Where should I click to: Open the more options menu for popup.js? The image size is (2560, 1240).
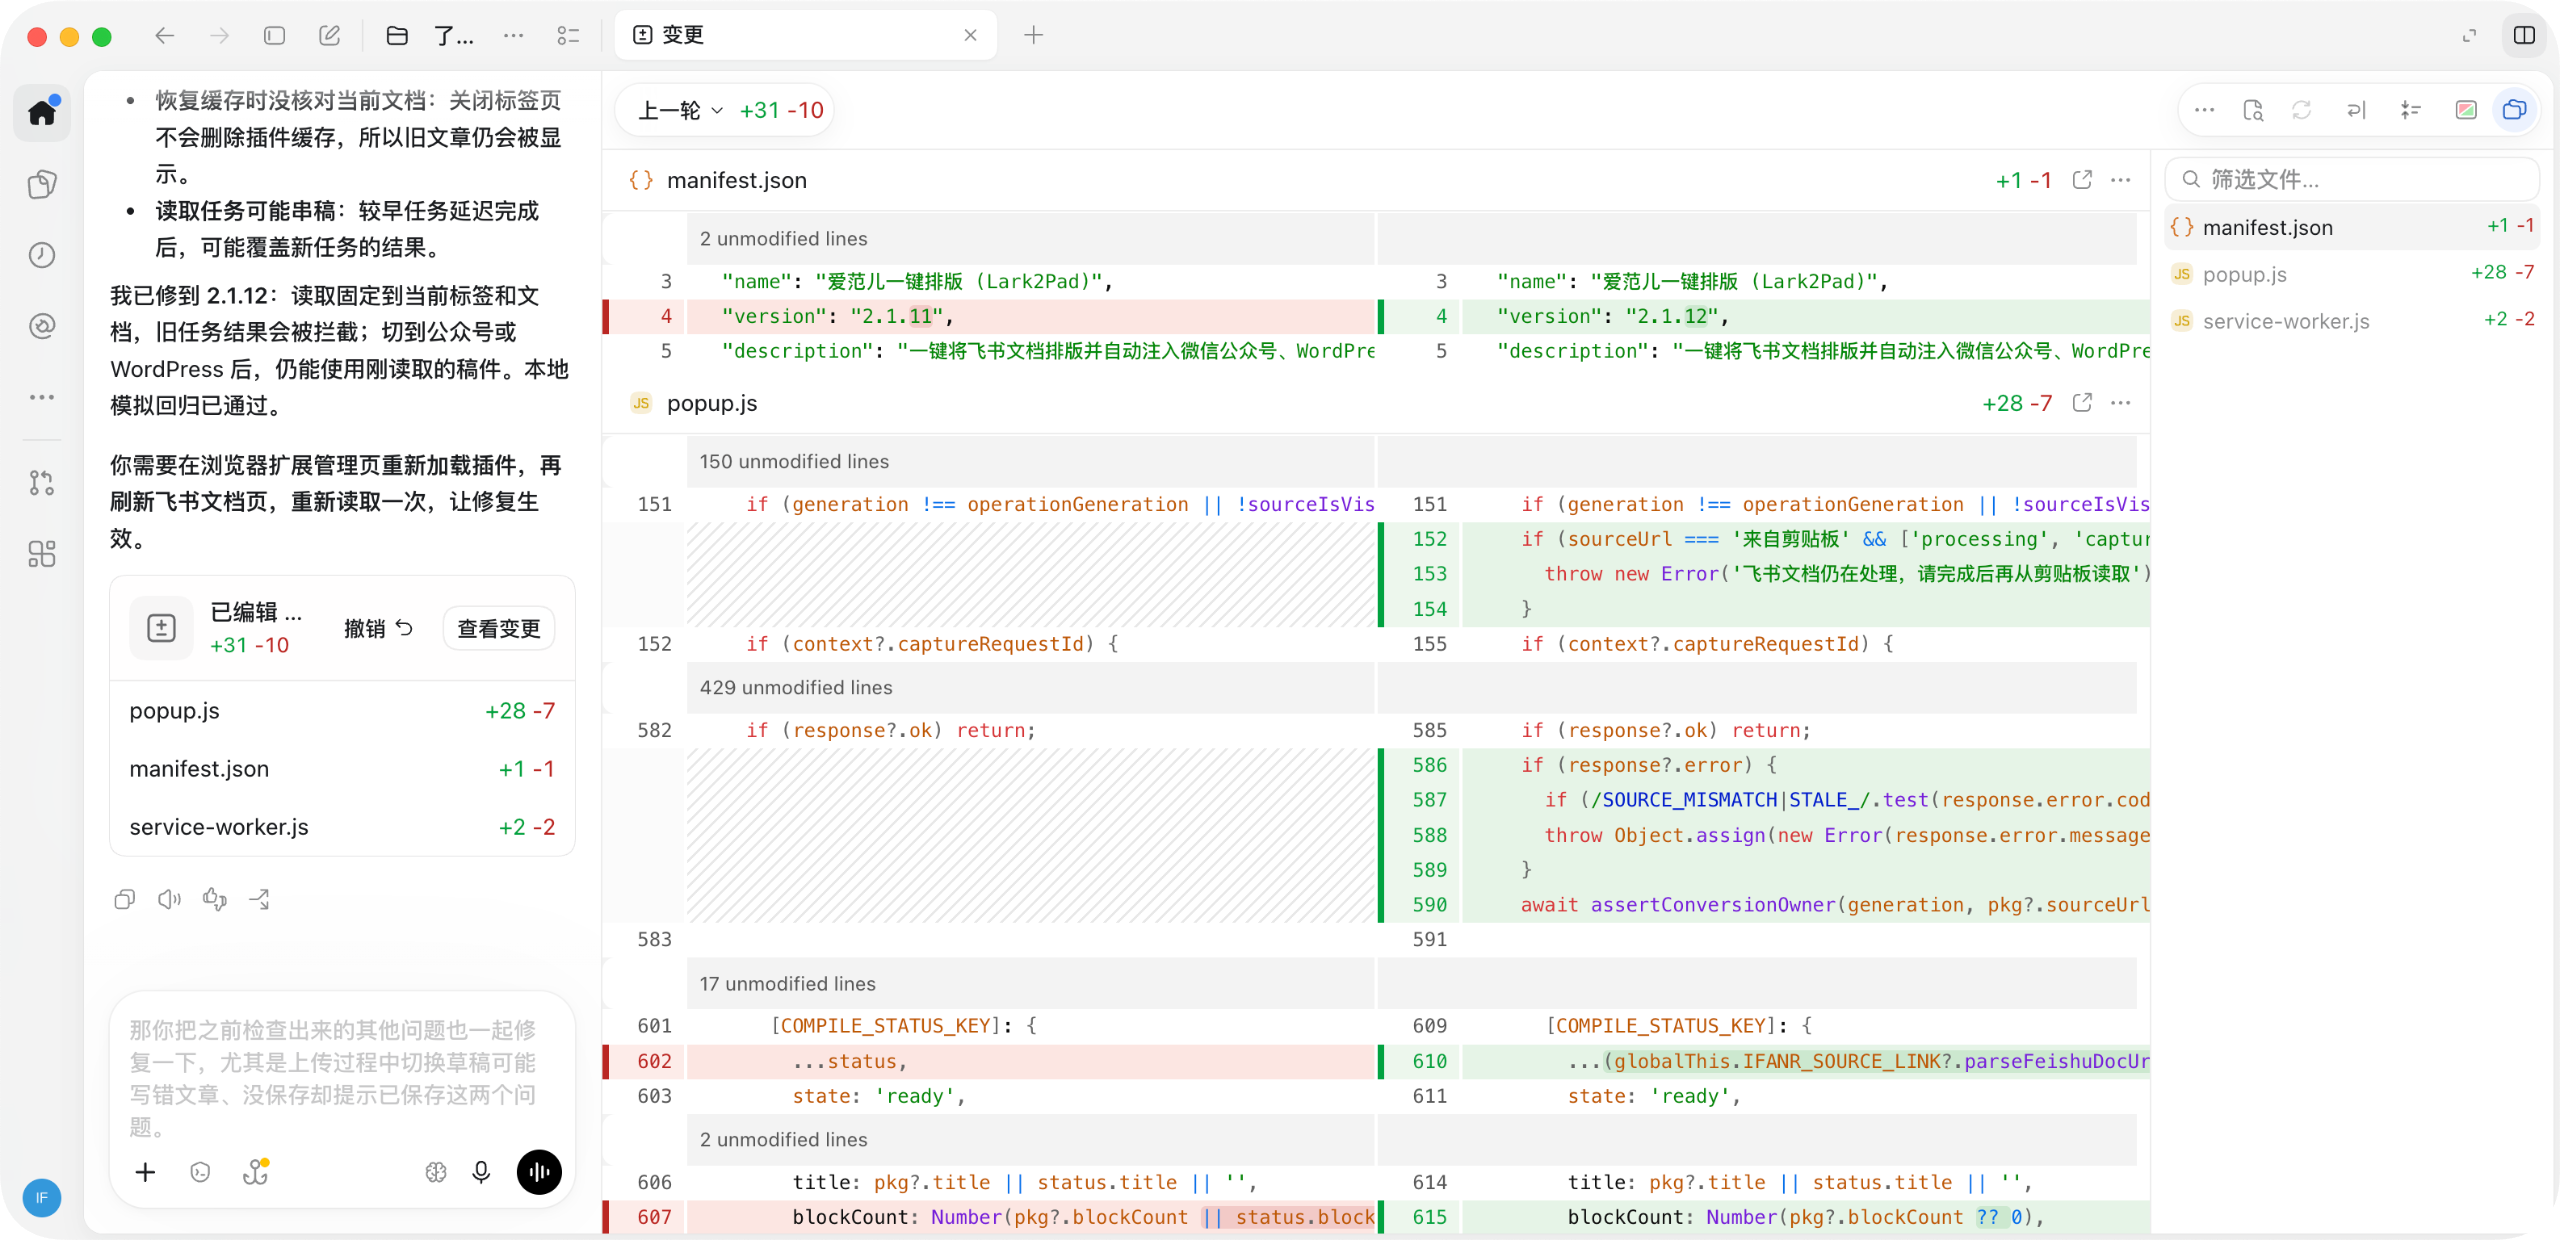pos(2121,403)
